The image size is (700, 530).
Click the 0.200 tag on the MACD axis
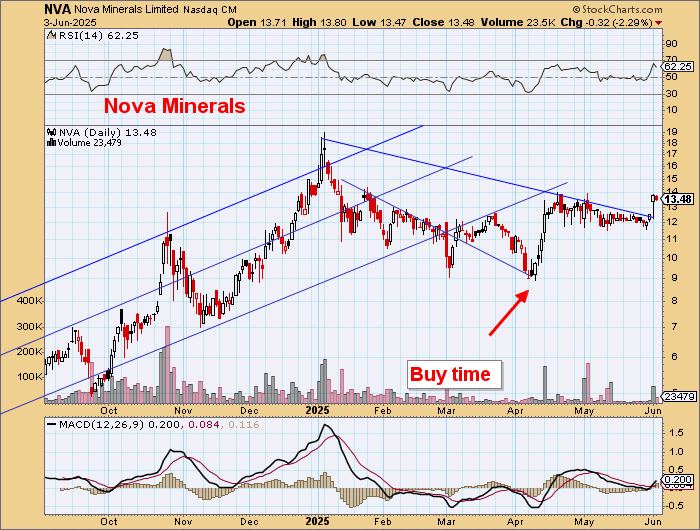click(x=678, y=480)
